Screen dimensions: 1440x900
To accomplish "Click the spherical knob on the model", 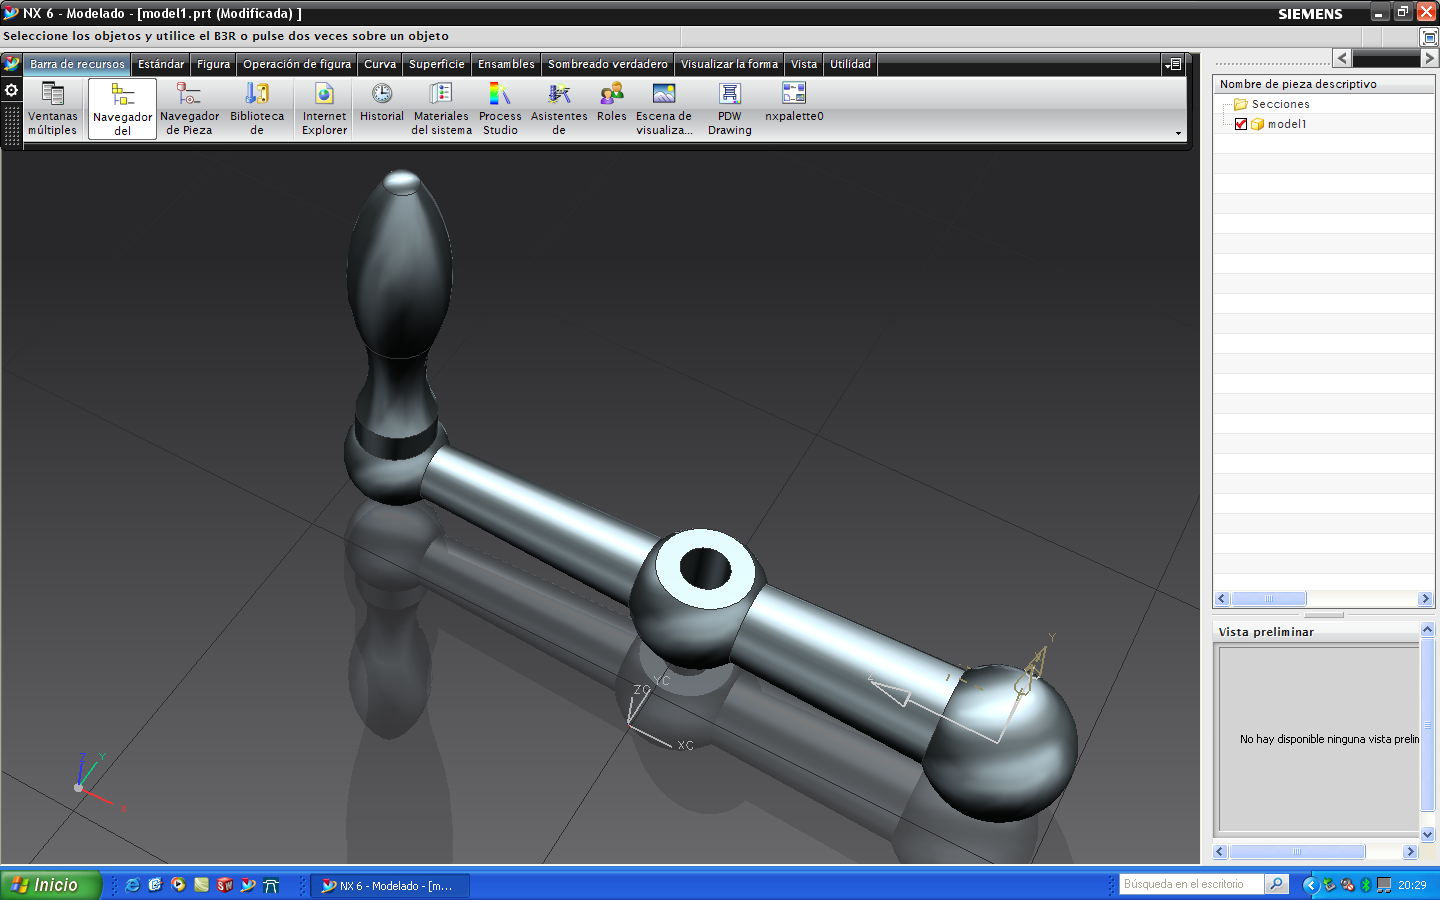I will pyautogui.click(x=999, y=745).
